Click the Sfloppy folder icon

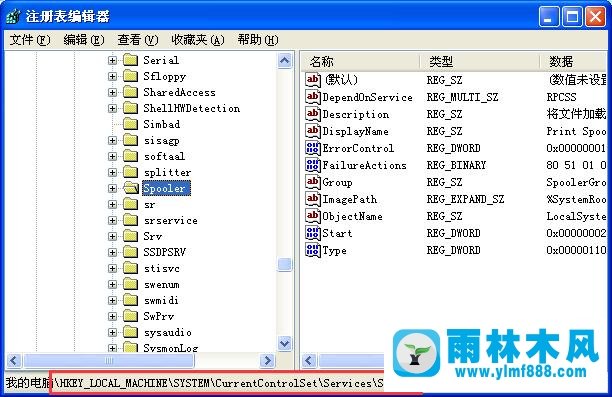(130, 76)
